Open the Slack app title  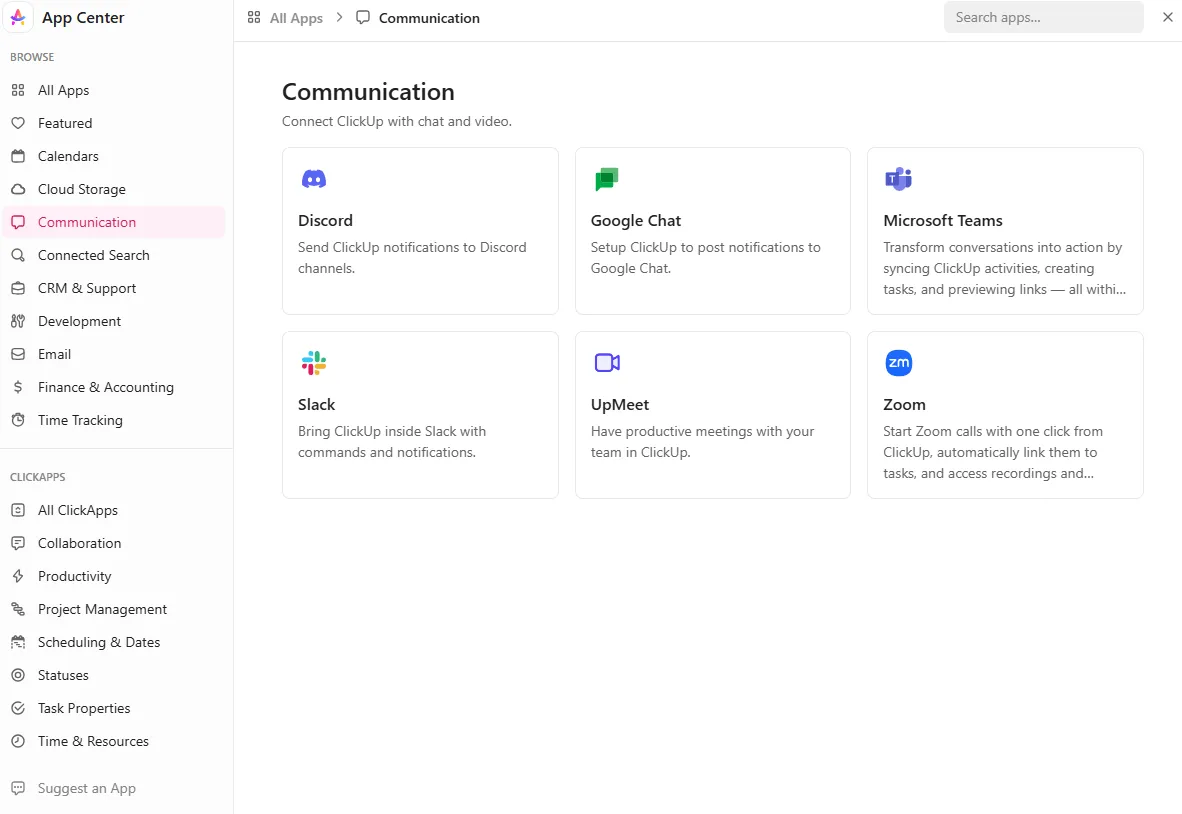coord(316,405)
